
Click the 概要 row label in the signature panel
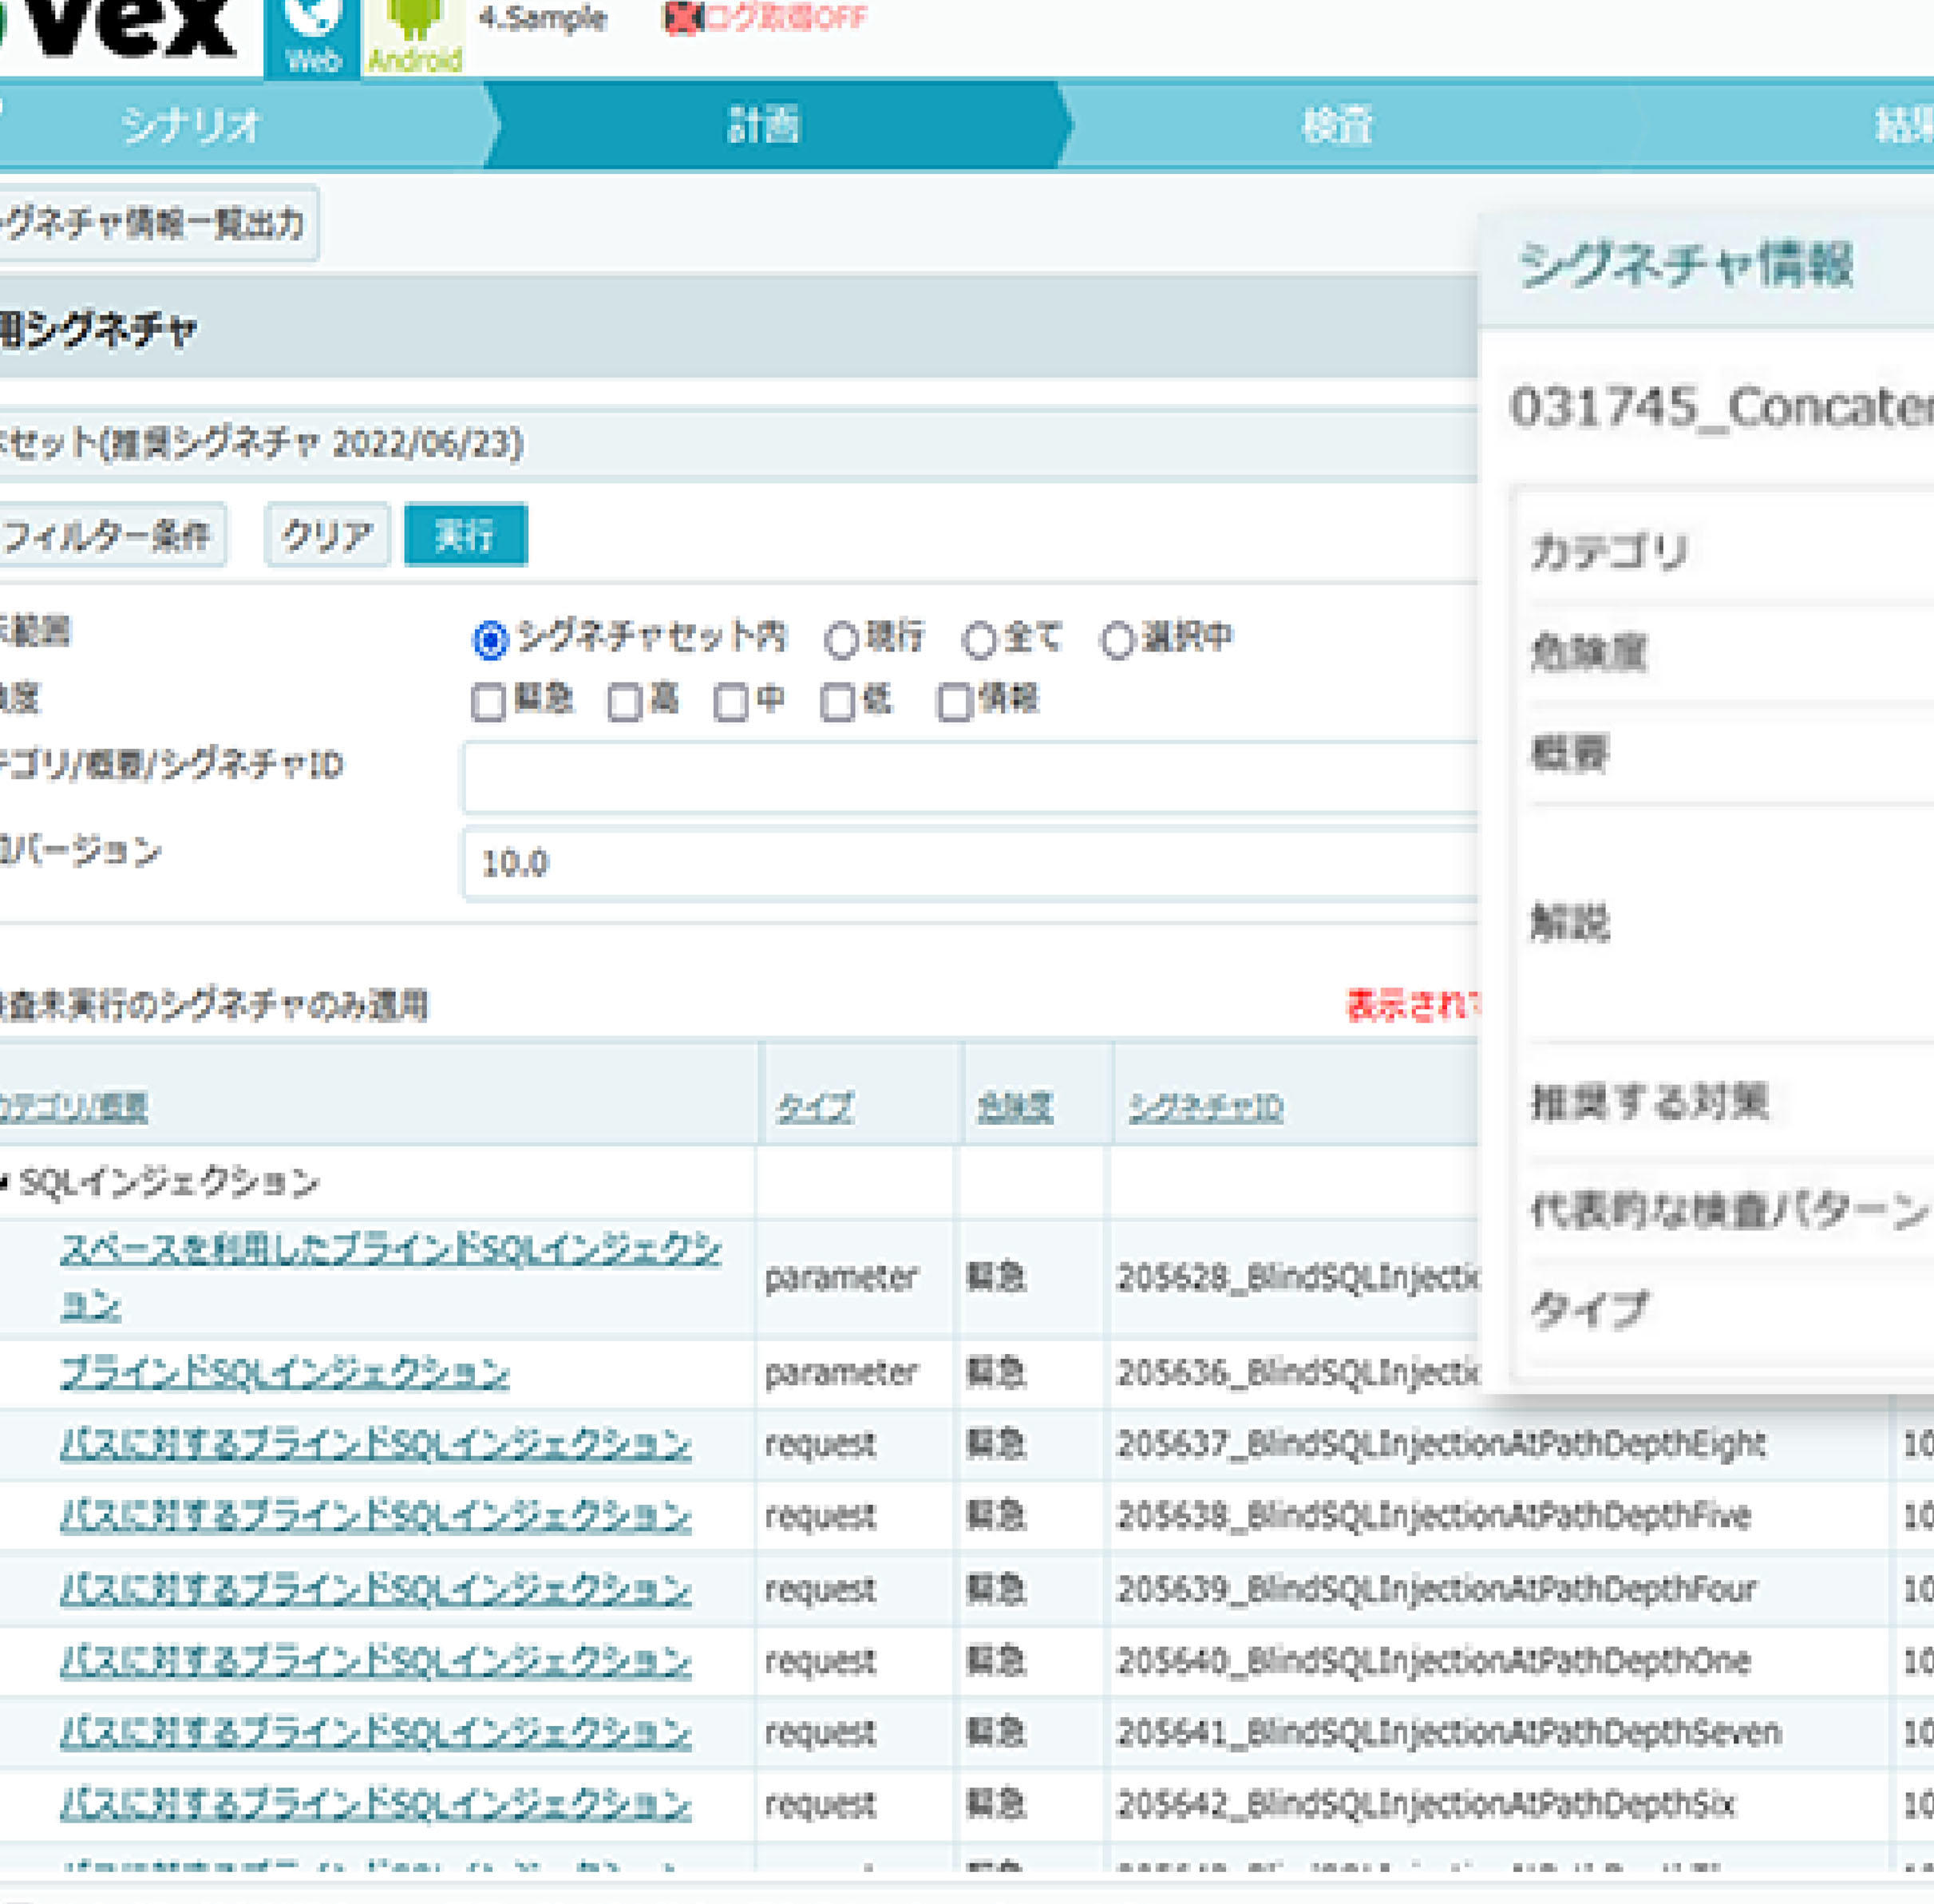[x=1570, y=753]
